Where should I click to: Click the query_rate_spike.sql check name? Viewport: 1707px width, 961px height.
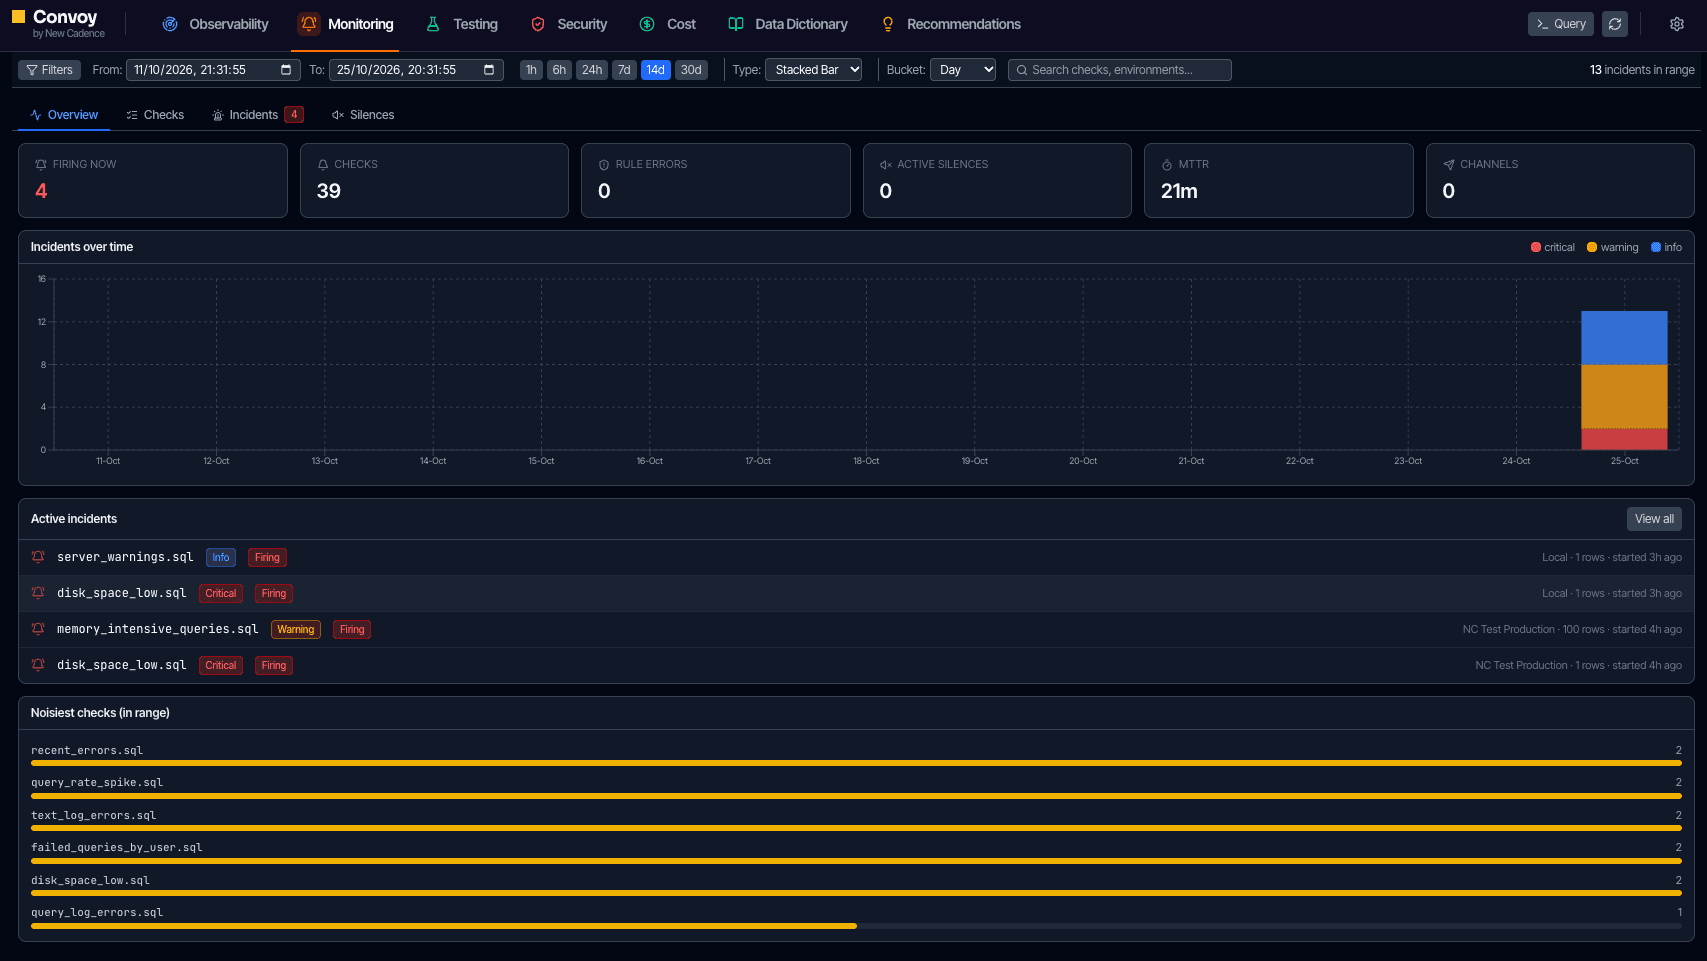tap(97, 783)
